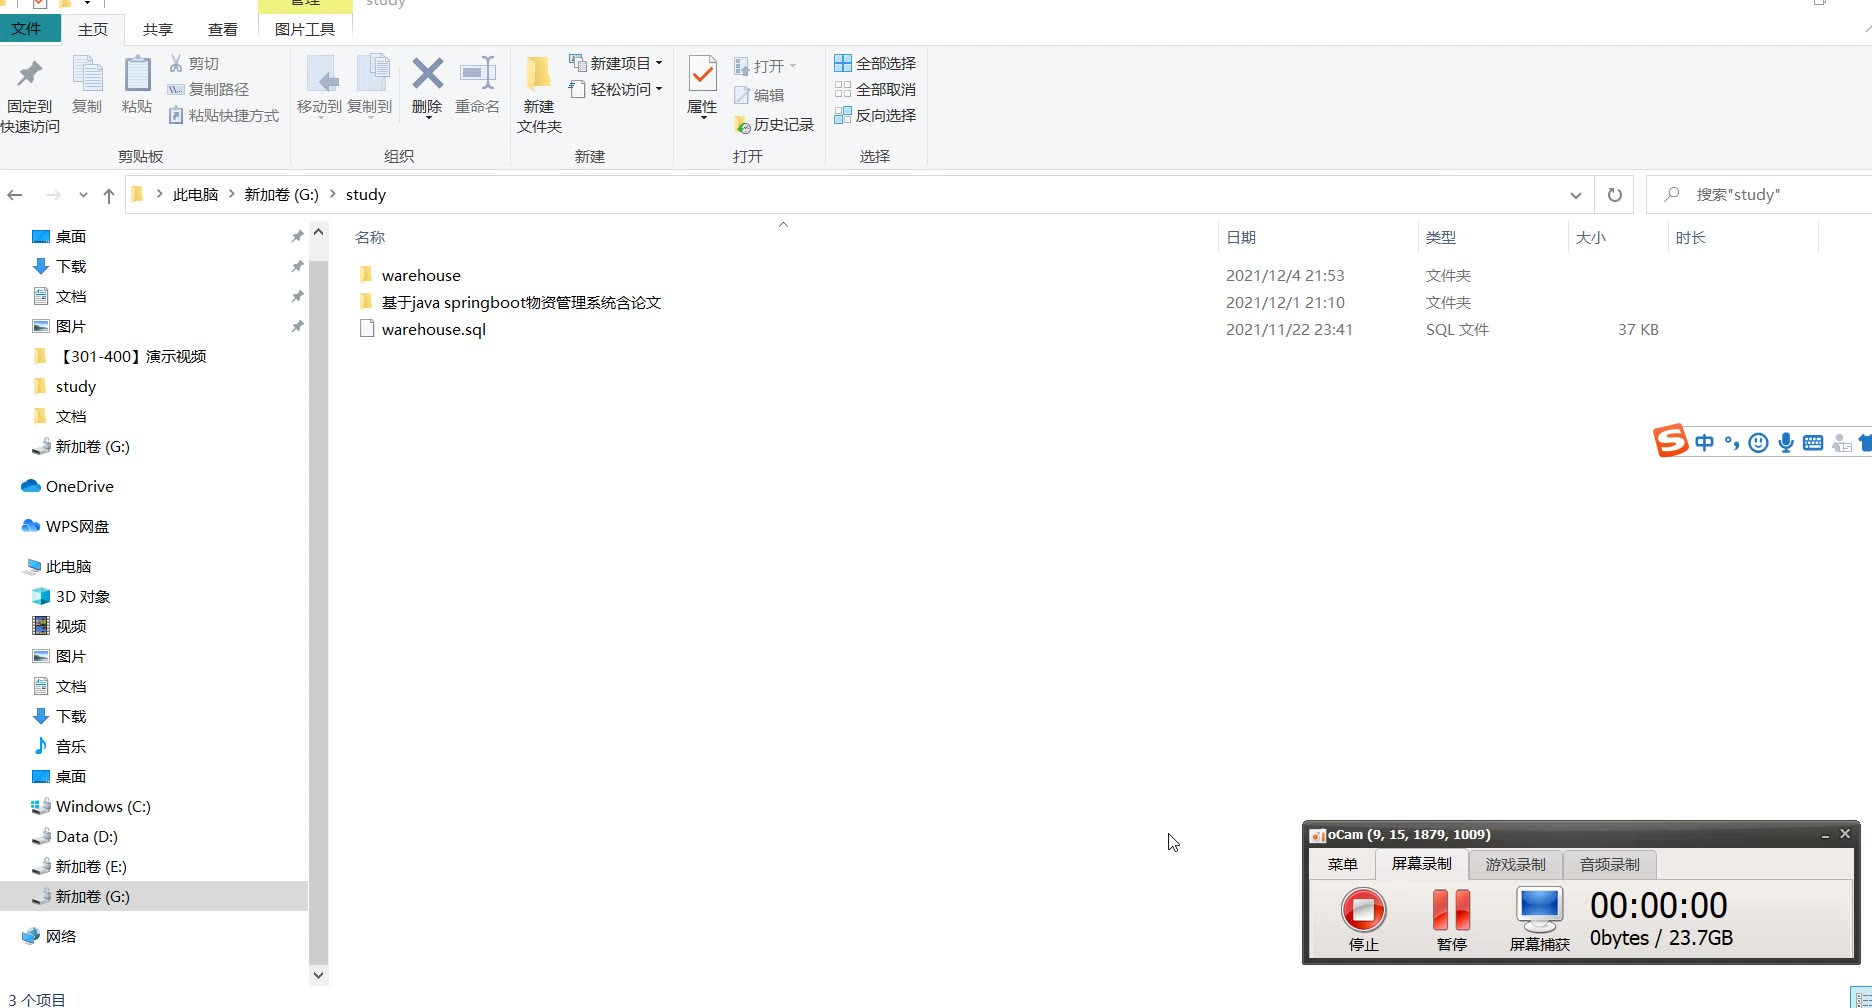Image resolution: width=1872 pixels, height=1008 pixels.
Task: Refresh the study folder view
Action: click(1615, 195)
